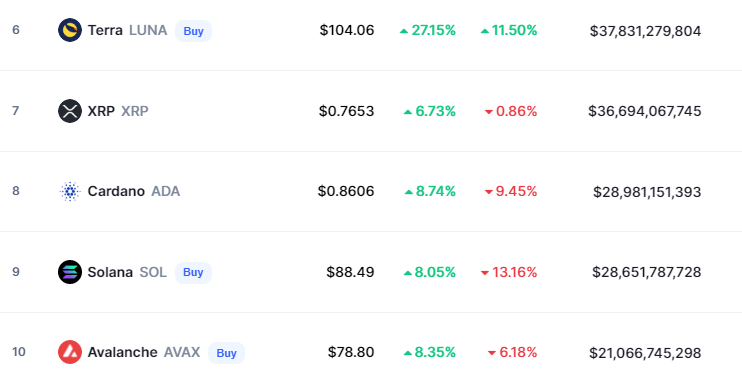Buy Terra LUNA with the Buy button
The width and height of the screenshot is (742, 379).
194,31
